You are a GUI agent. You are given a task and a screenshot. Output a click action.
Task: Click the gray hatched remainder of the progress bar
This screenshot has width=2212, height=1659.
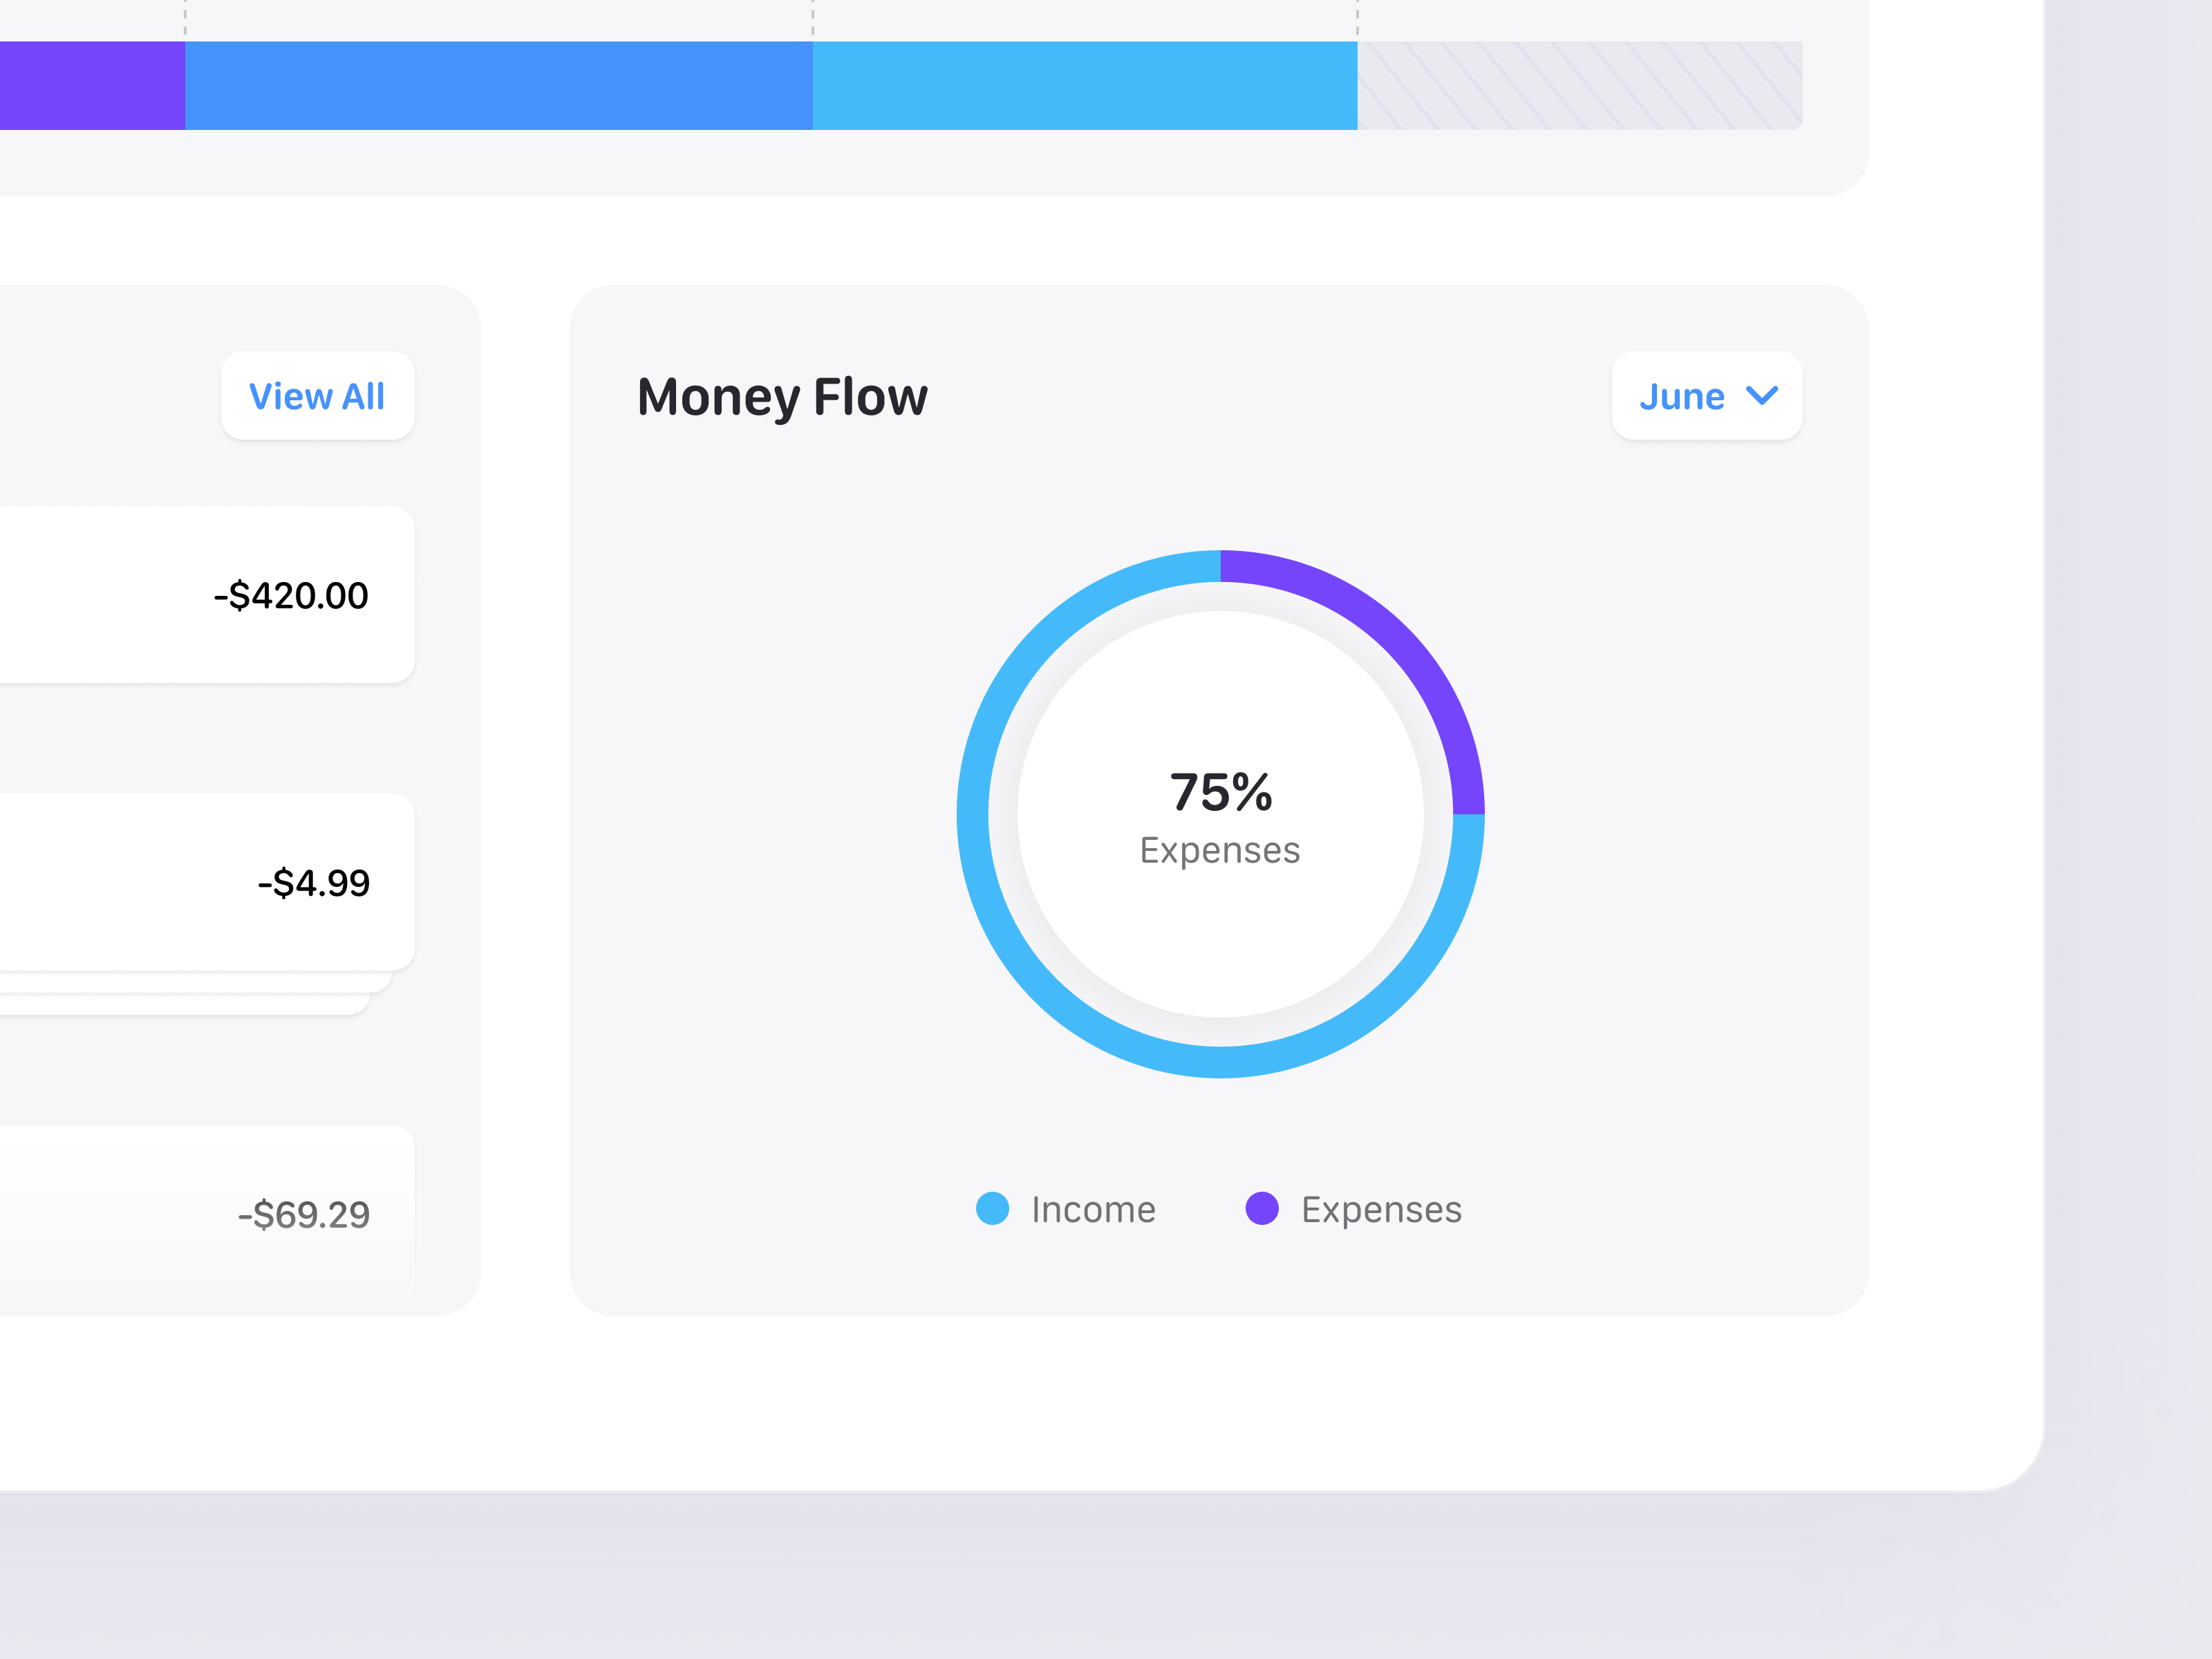pyautogui.click(x=1580, y=87)
